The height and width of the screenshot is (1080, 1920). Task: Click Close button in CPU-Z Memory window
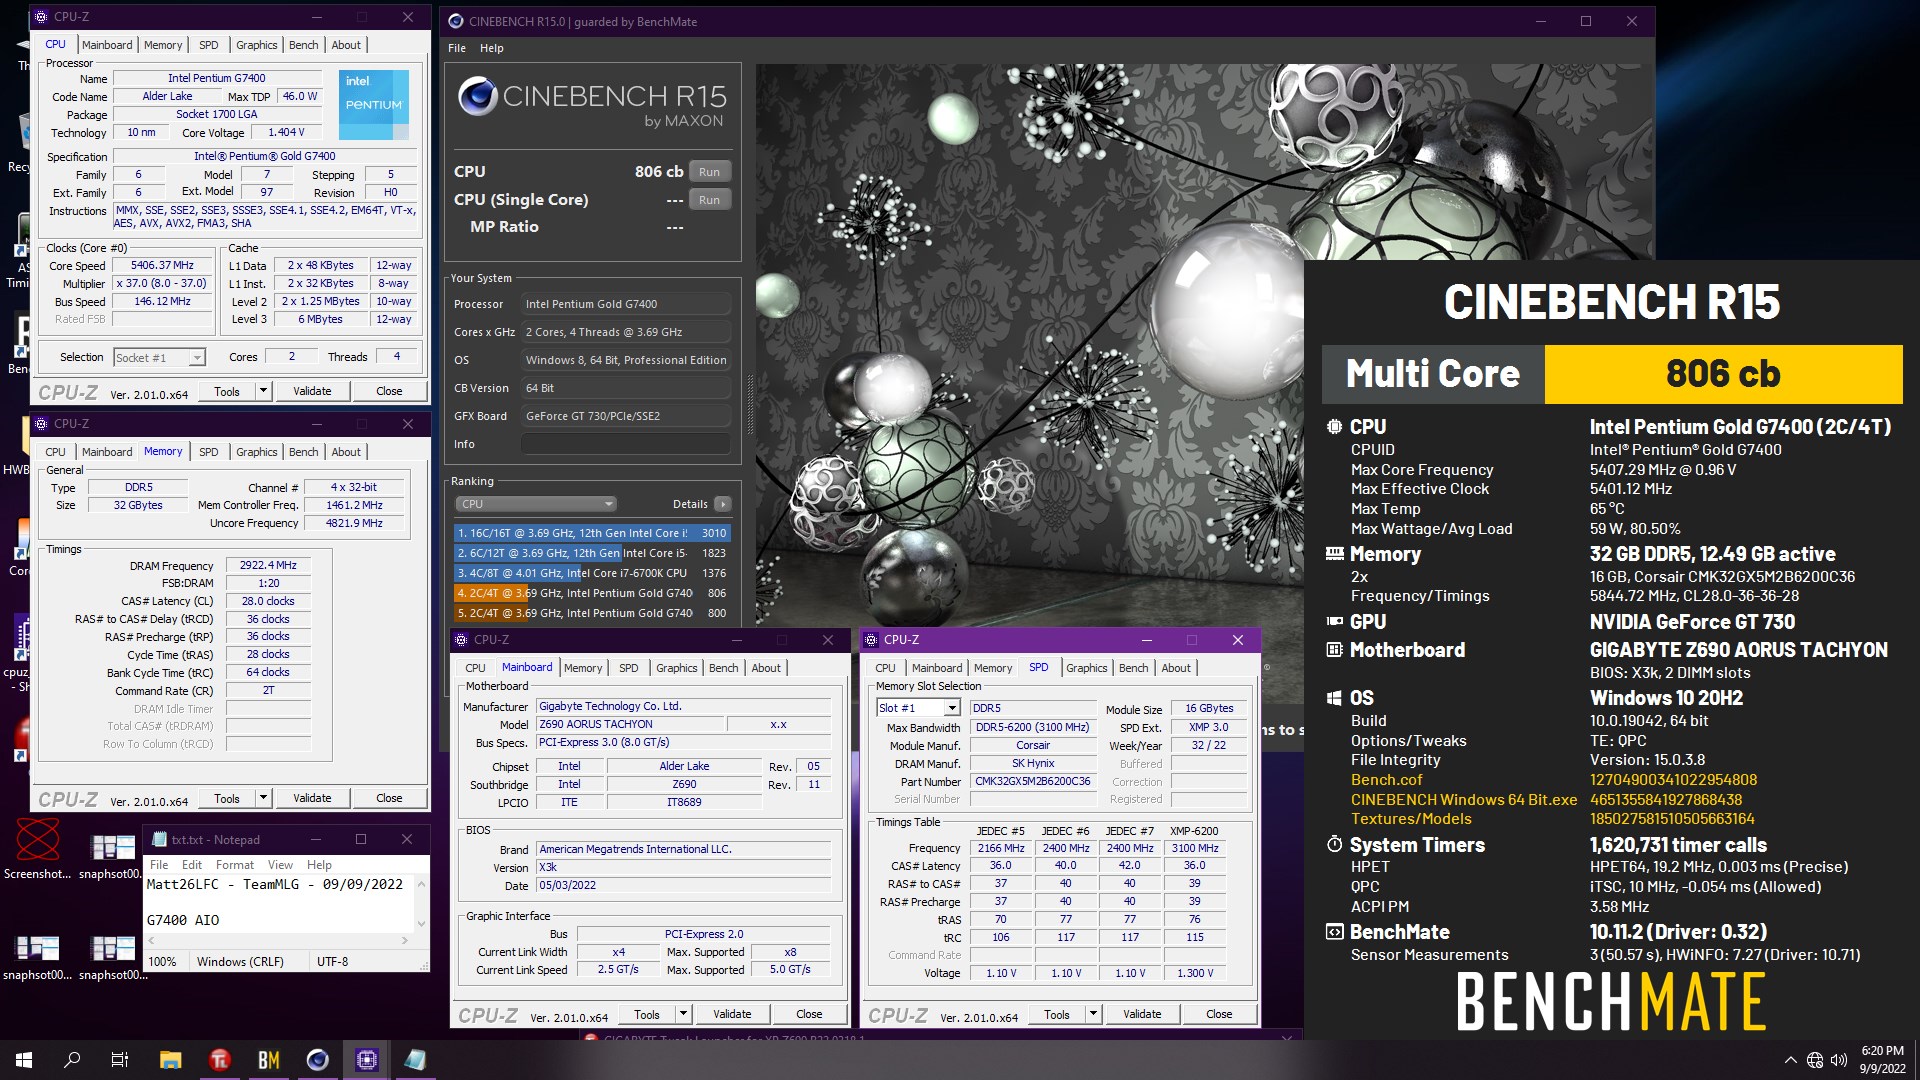pos(389,798)
